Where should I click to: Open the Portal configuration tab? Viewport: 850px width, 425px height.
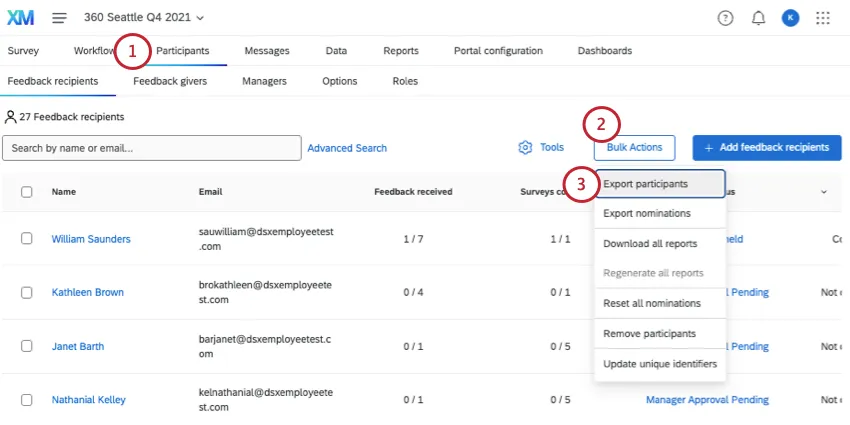[x=498, y=51]
